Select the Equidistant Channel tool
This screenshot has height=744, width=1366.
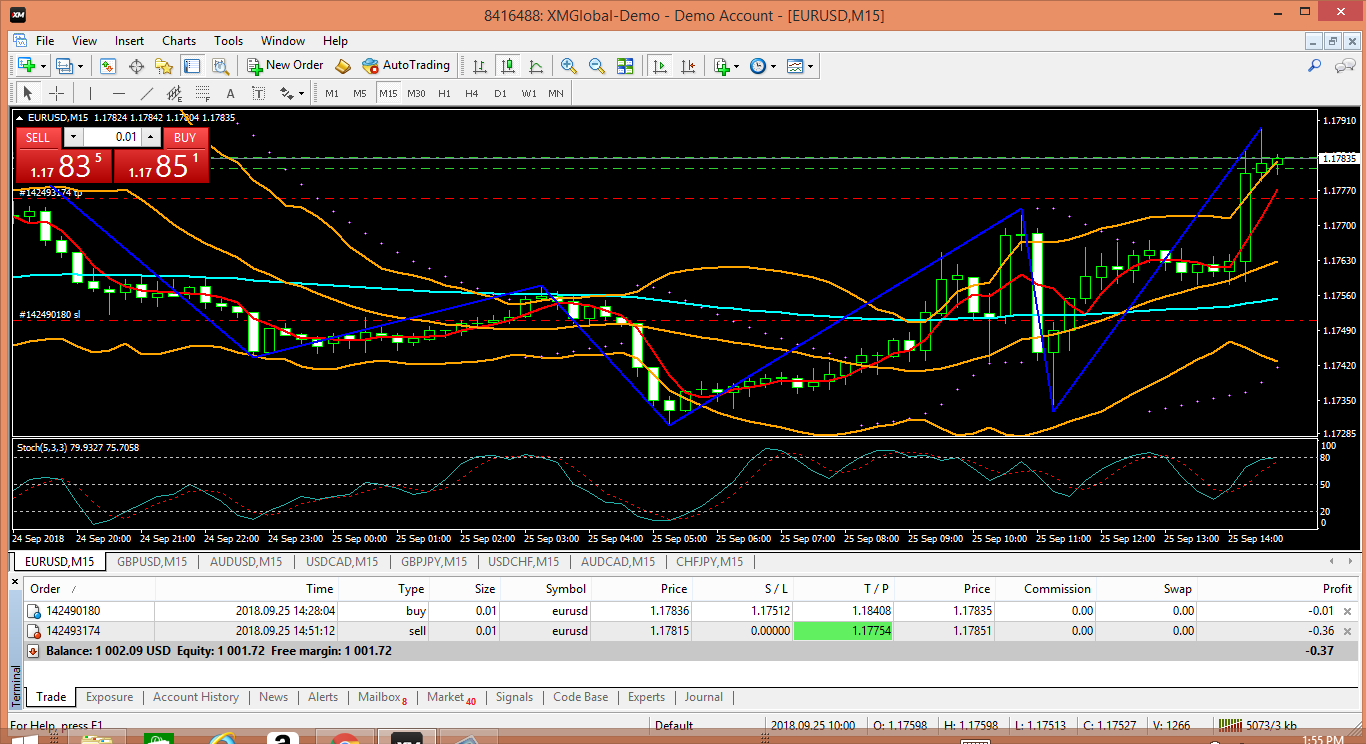[x=175, y=93]
